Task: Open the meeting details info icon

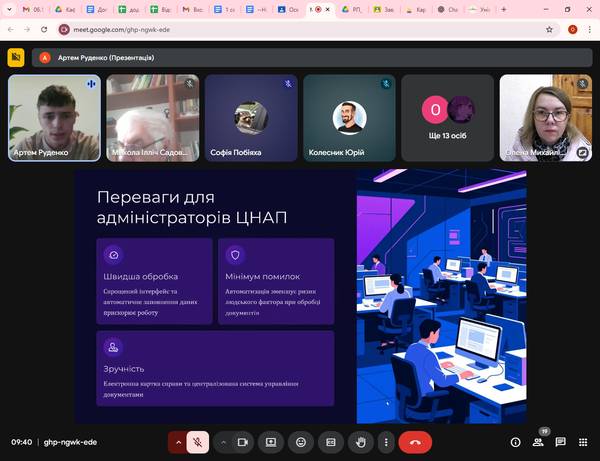Action: 515,441
